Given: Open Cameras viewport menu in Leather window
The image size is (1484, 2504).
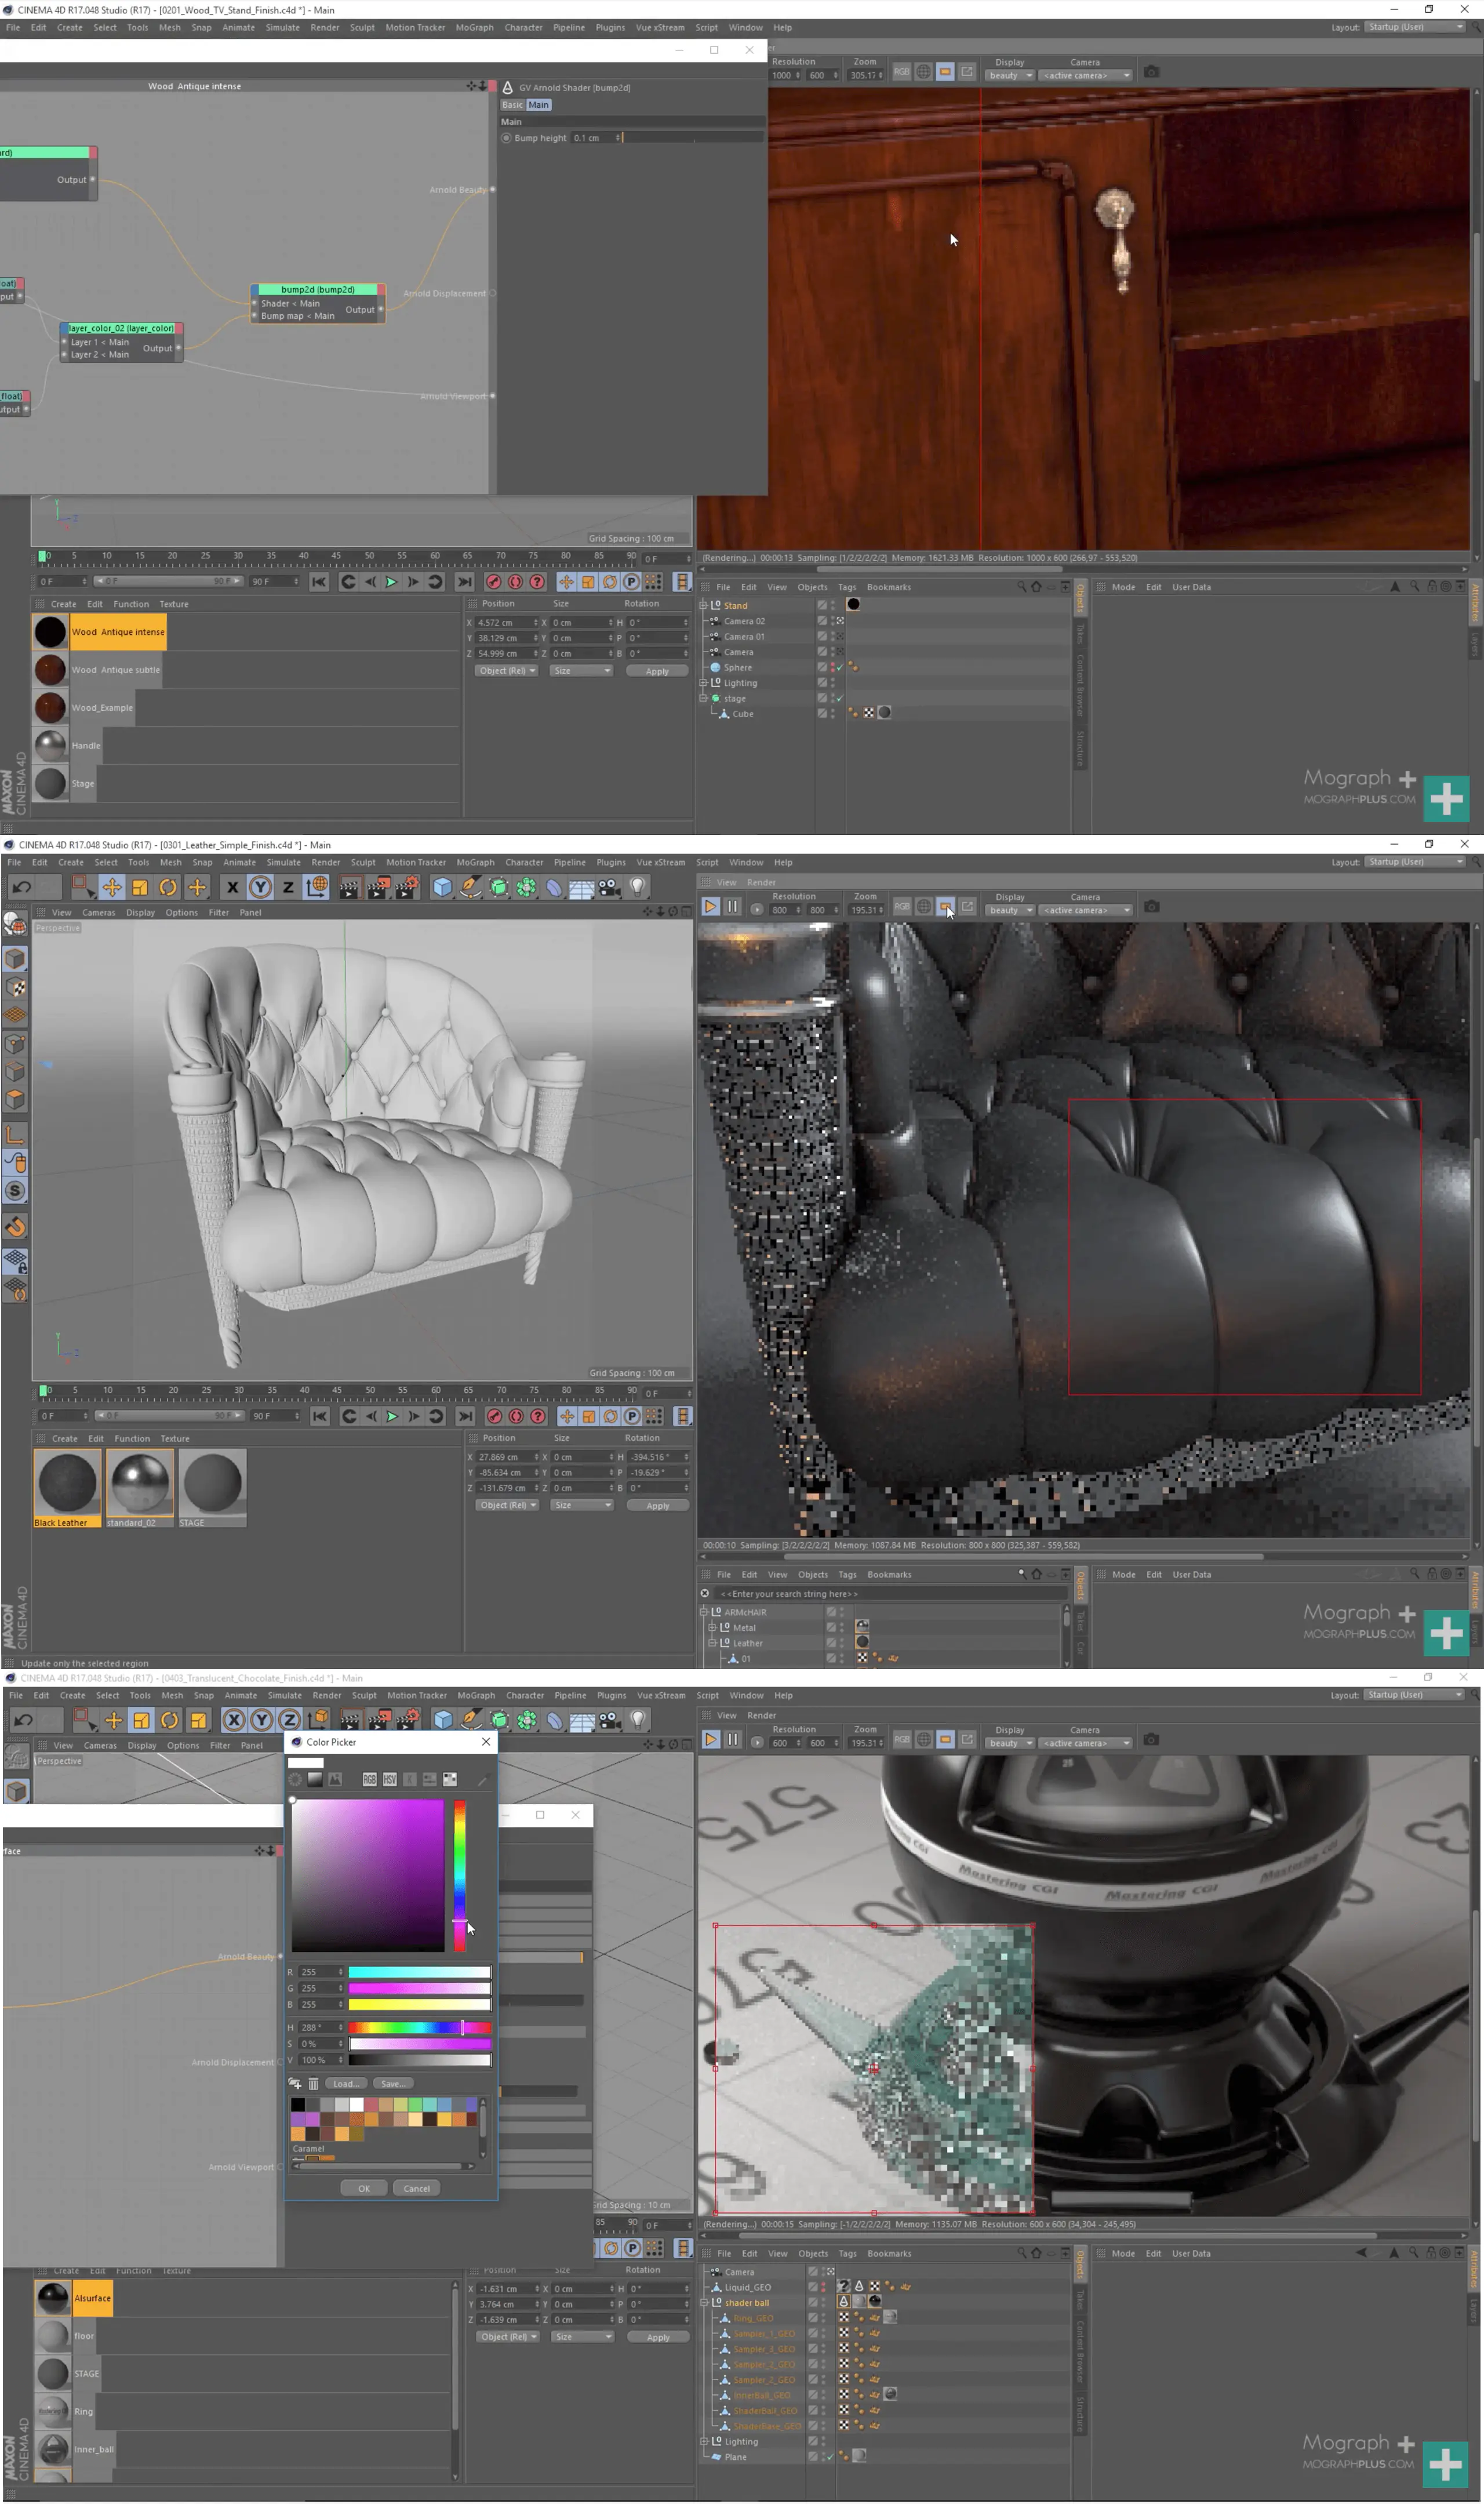Looking at the screenshot, I should click(x=98, y=913).
